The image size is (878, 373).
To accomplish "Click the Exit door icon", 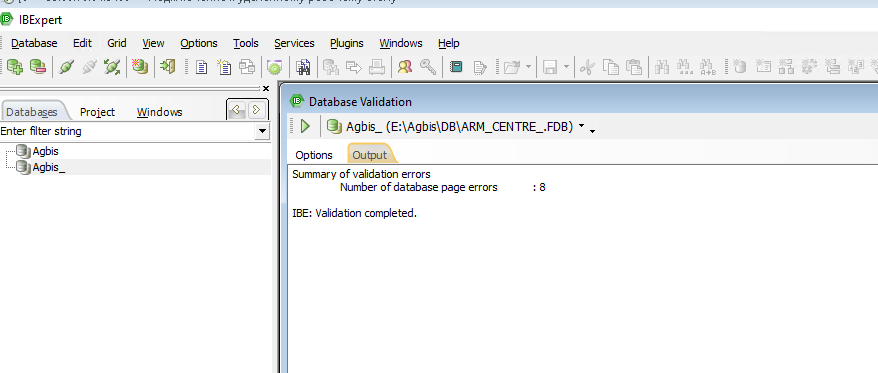I will (167, 67).
